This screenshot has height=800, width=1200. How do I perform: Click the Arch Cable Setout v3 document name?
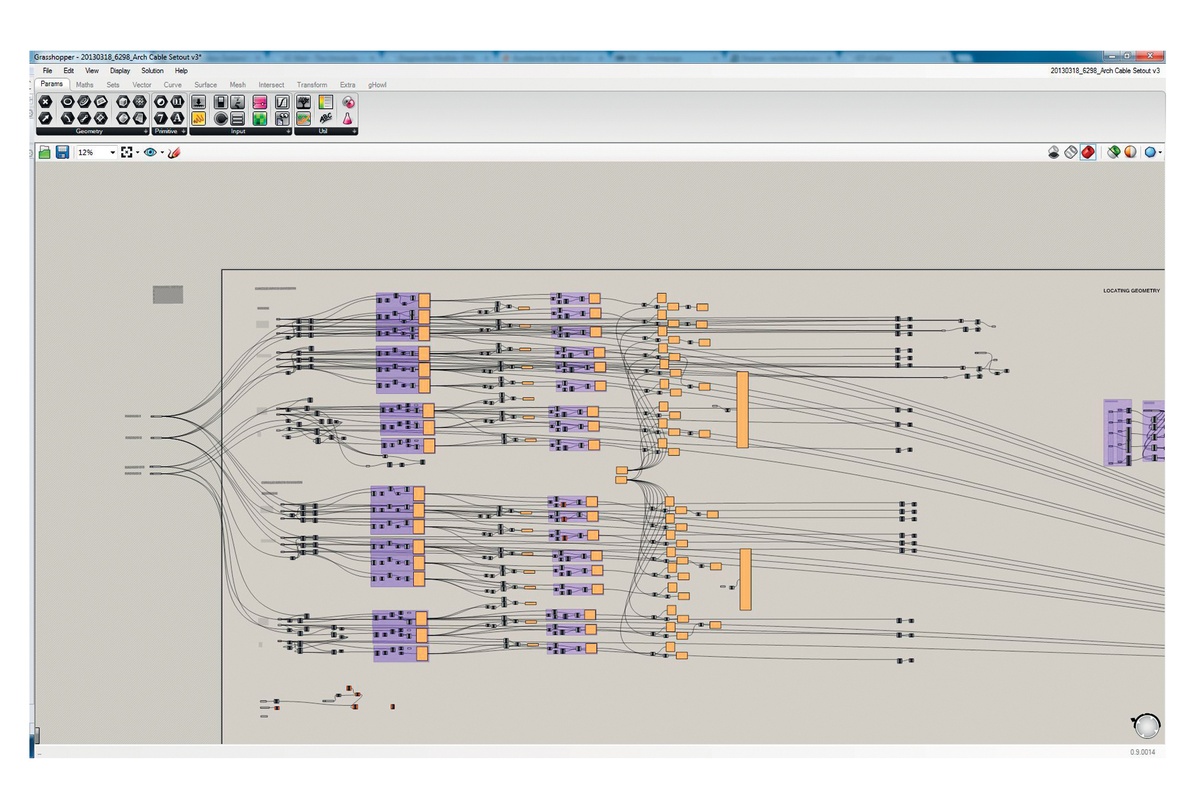[x=1105, y=71]
